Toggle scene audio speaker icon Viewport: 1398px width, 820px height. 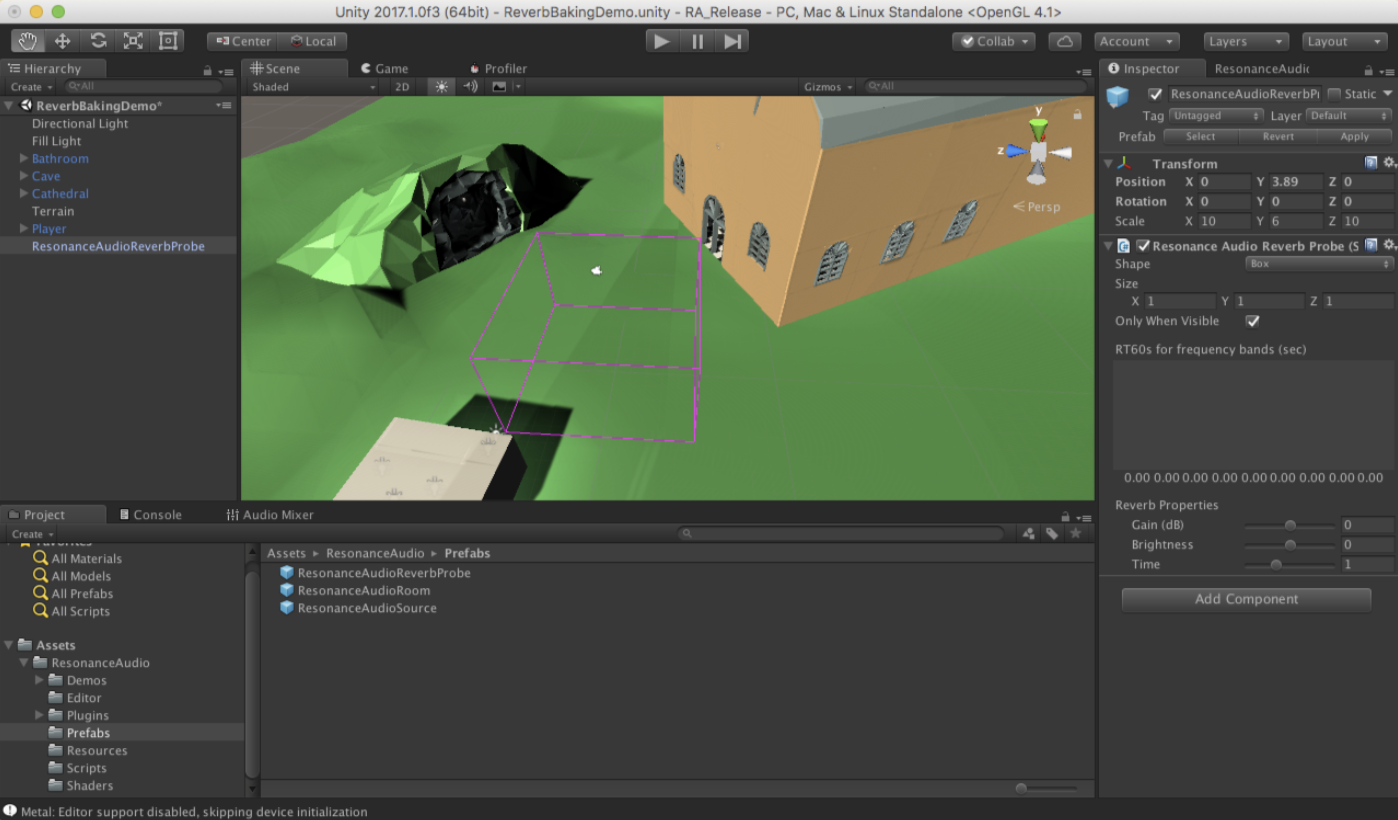pyautogui.click(x=470, y=87)
